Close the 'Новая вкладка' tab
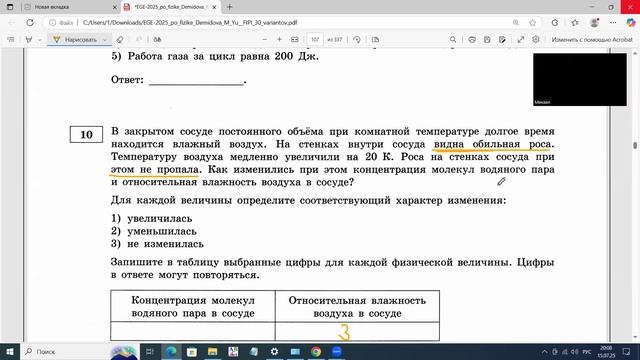Image resolution: width=640 pixels, height=360 pixels. pos(115,7)
